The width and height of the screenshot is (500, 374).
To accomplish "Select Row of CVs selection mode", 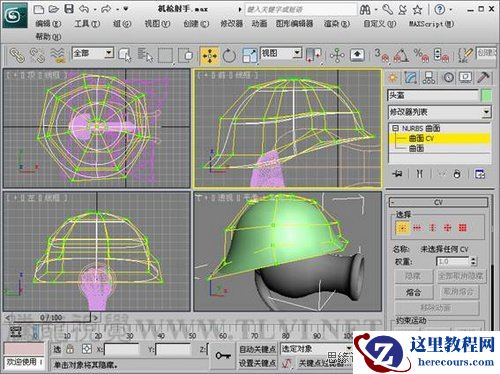I will pyautogui.click(x=417, y=228).
